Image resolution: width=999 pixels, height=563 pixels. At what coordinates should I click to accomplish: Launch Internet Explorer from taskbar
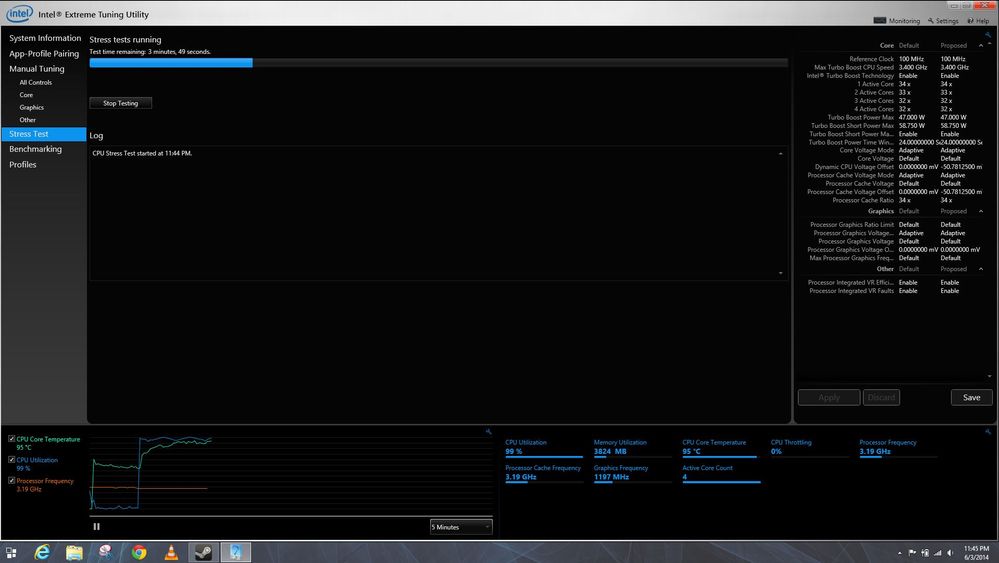pos(42,552)
